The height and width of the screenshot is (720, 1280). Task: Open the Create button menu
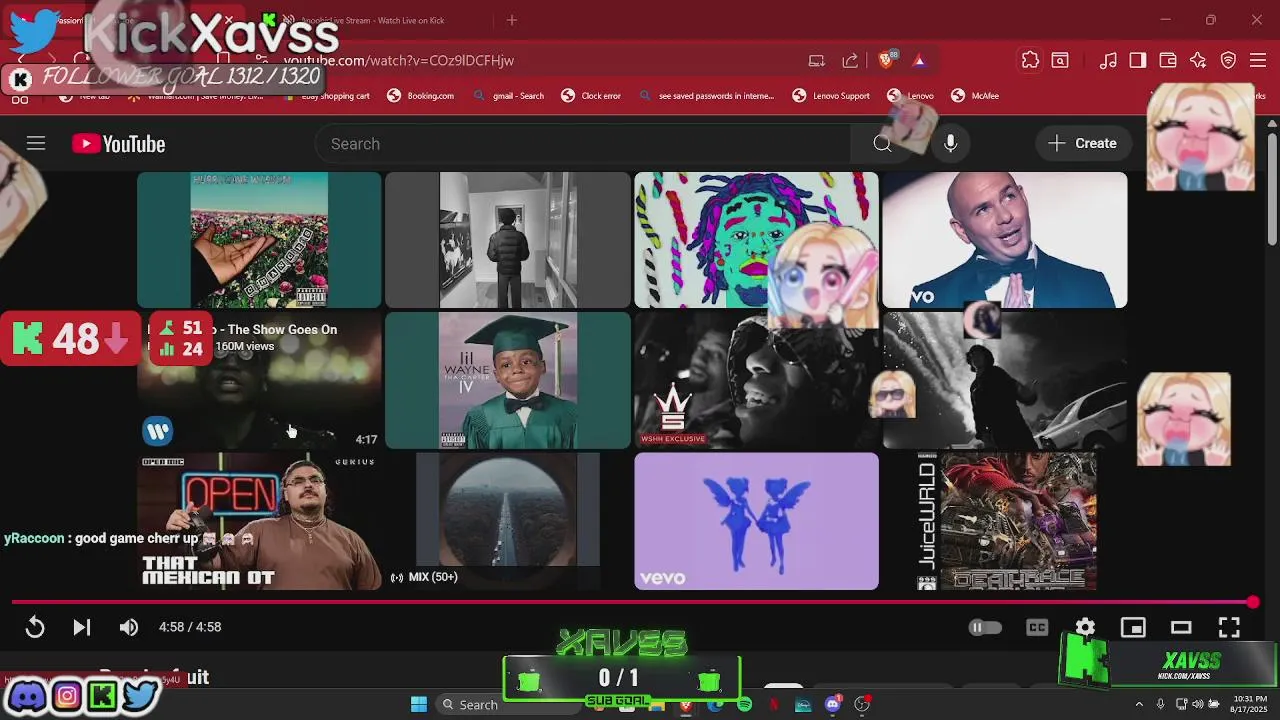click(1082, 144)
